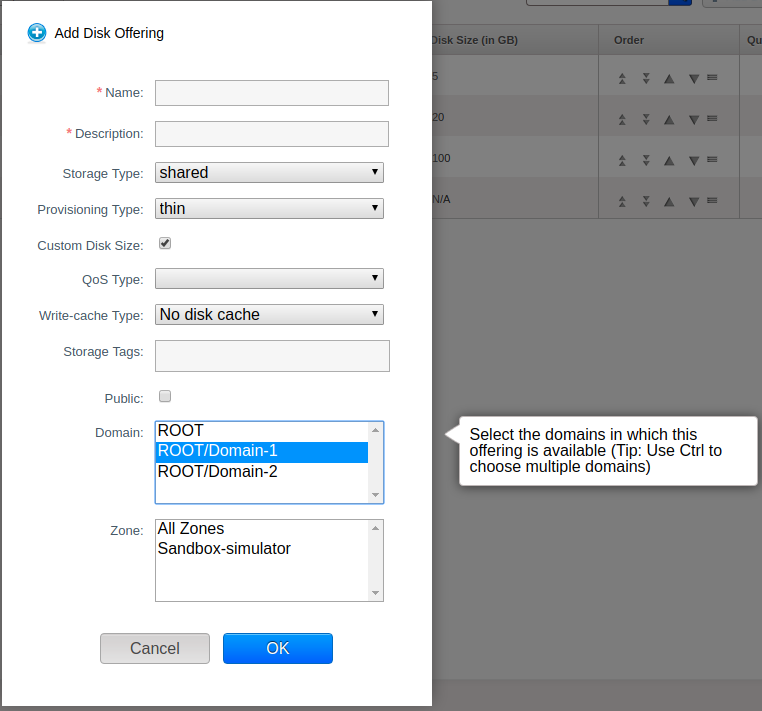Click Zone list scroll down arrow
Image resolution: width=762 pixels, height=711 pixels.
(375, 593)
